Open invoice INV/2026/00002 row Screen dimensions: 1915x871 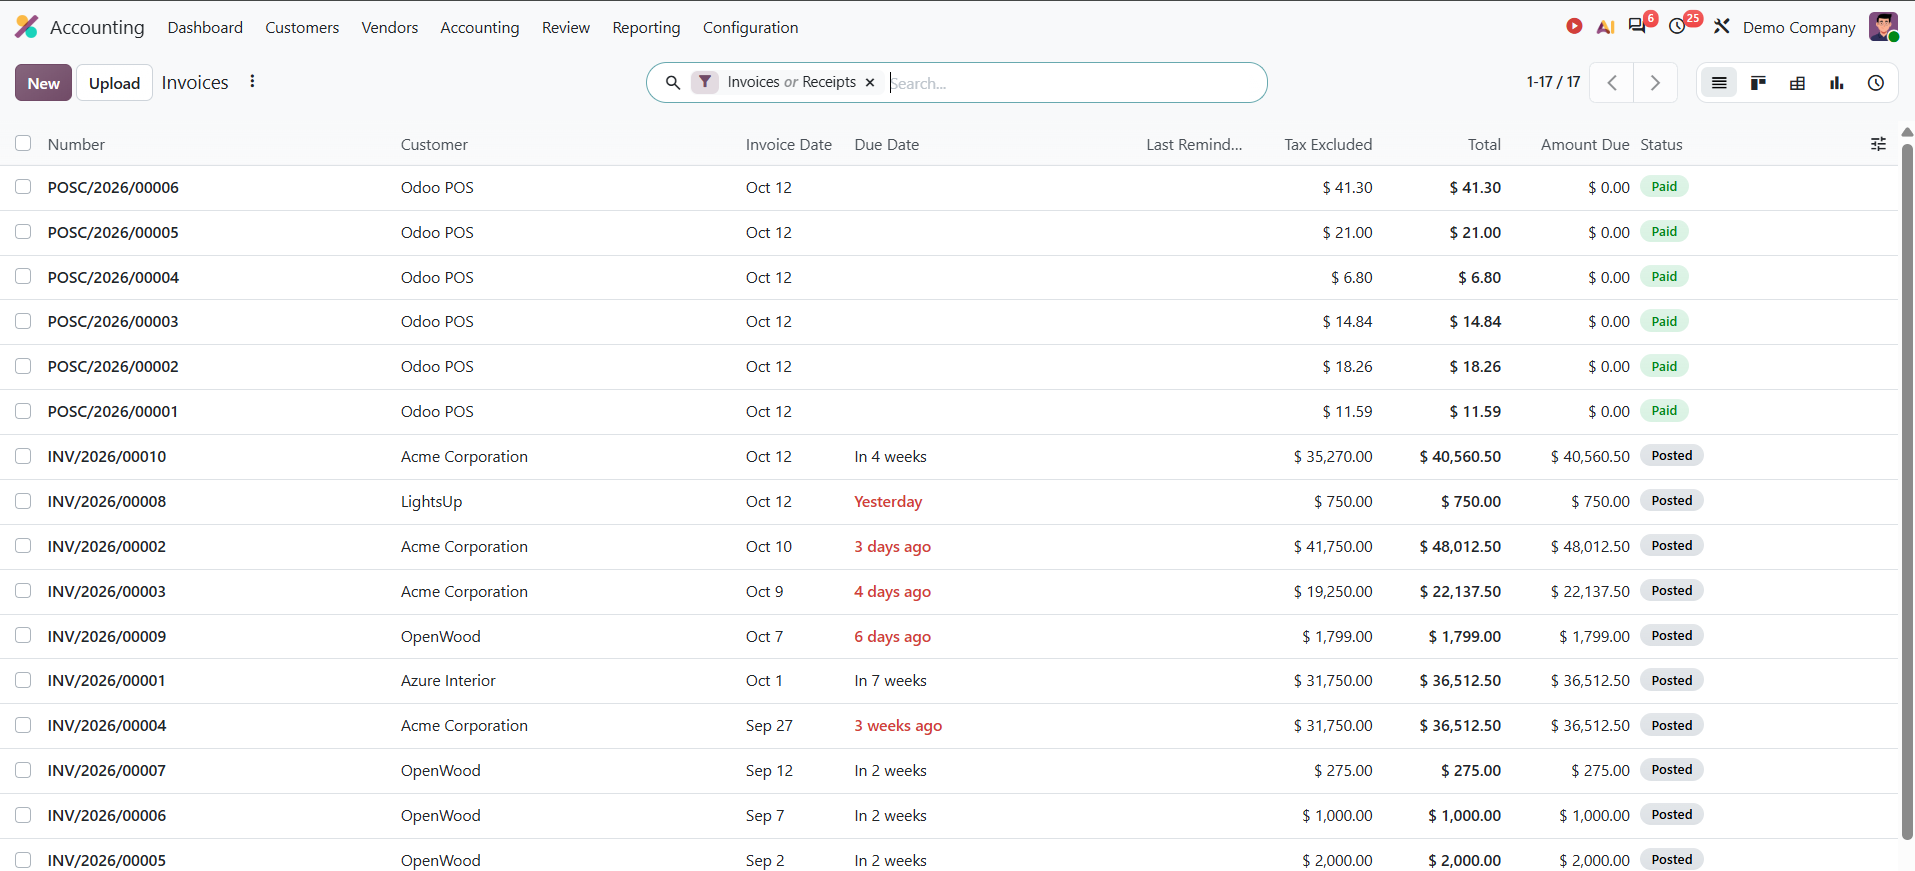point(949,546)
